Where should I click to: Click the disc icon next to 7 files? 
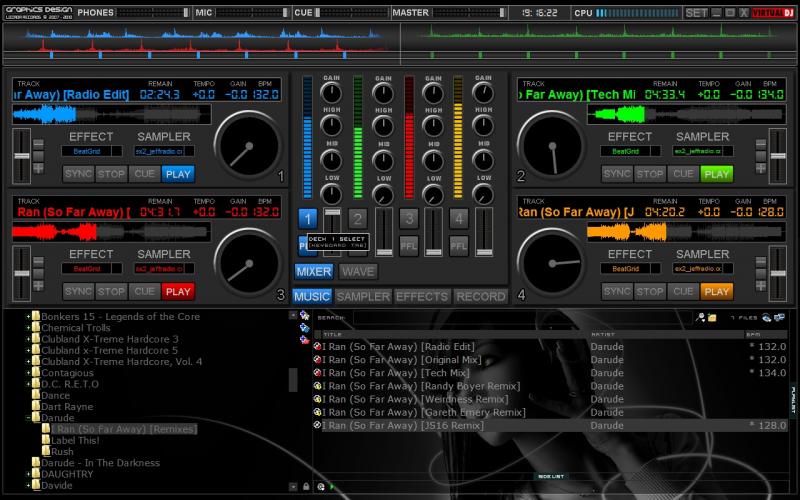click(x=766, y=317)
